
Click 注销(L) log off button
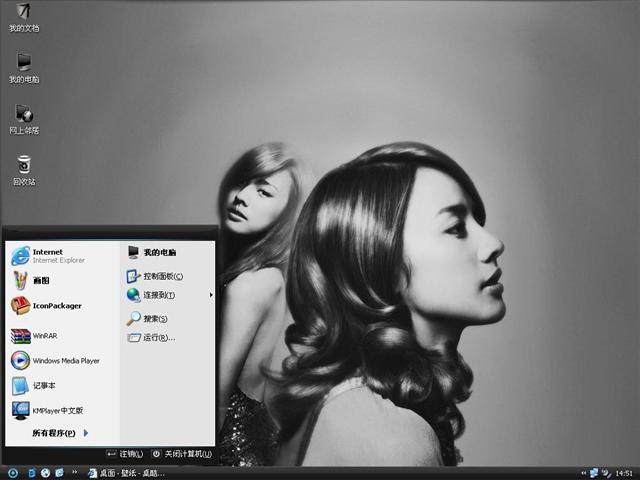[124, 453]
